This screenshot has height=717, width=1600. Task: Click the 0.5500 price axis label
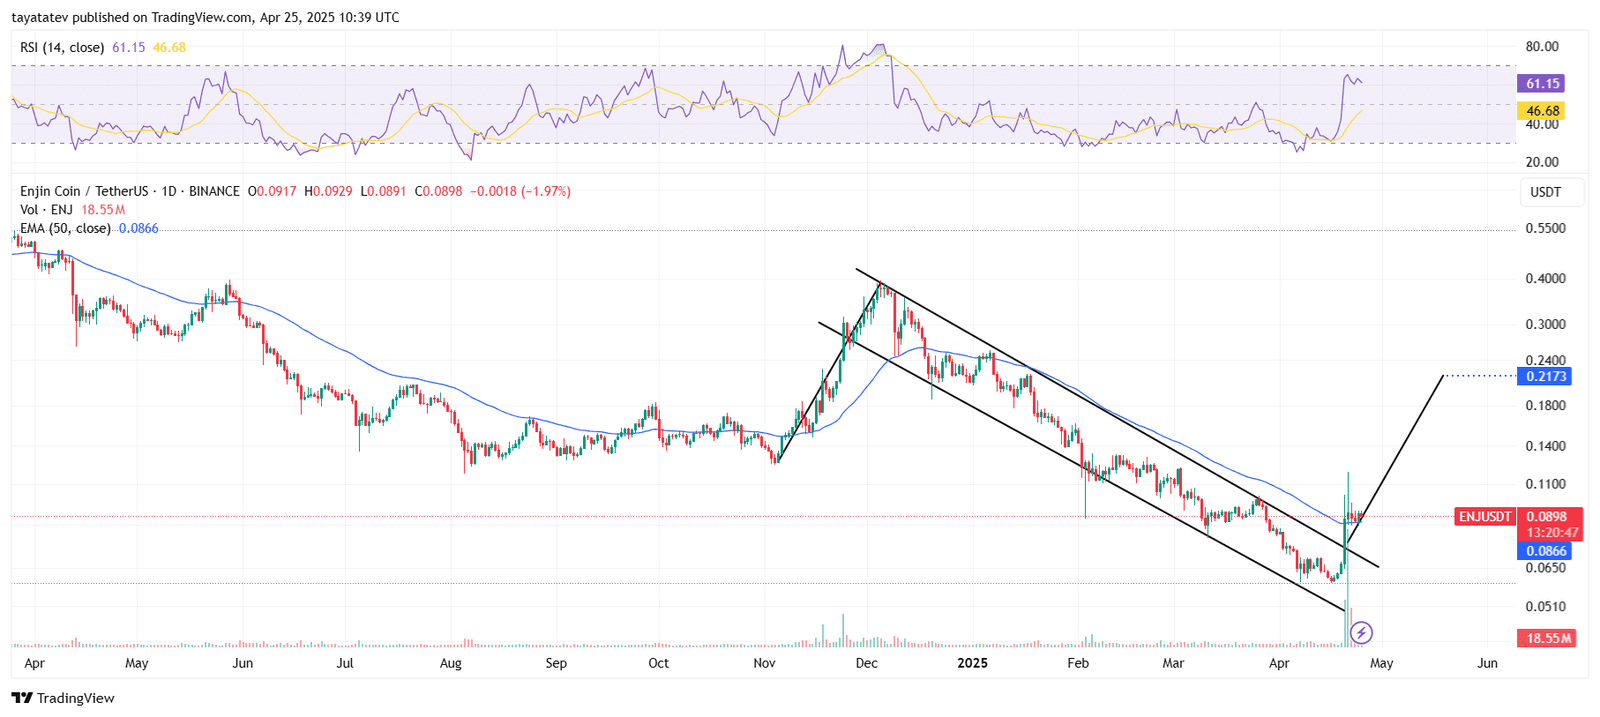[x=1545, y=229]
